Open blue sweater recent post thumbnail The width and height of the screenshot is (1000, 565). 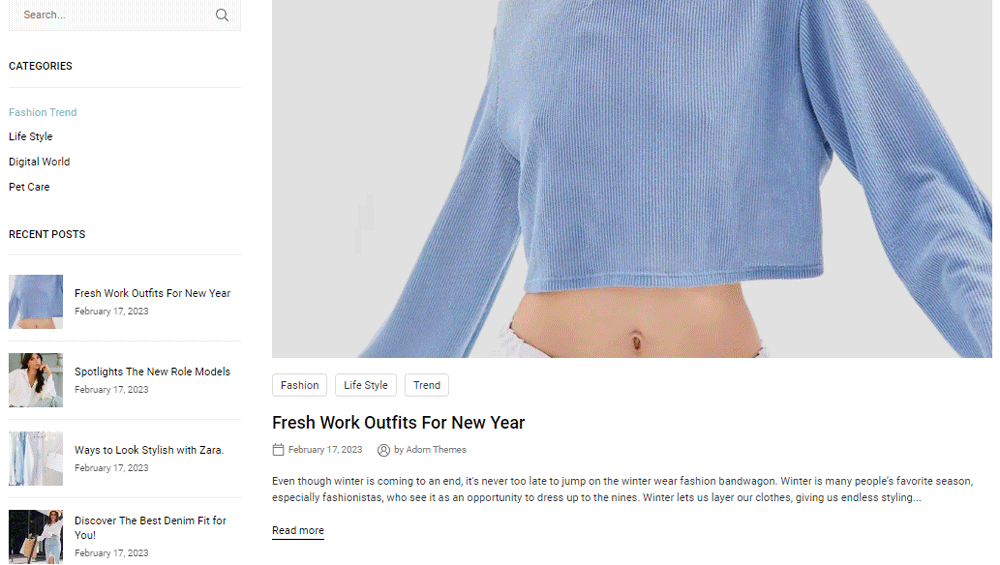tap(36, 302)
